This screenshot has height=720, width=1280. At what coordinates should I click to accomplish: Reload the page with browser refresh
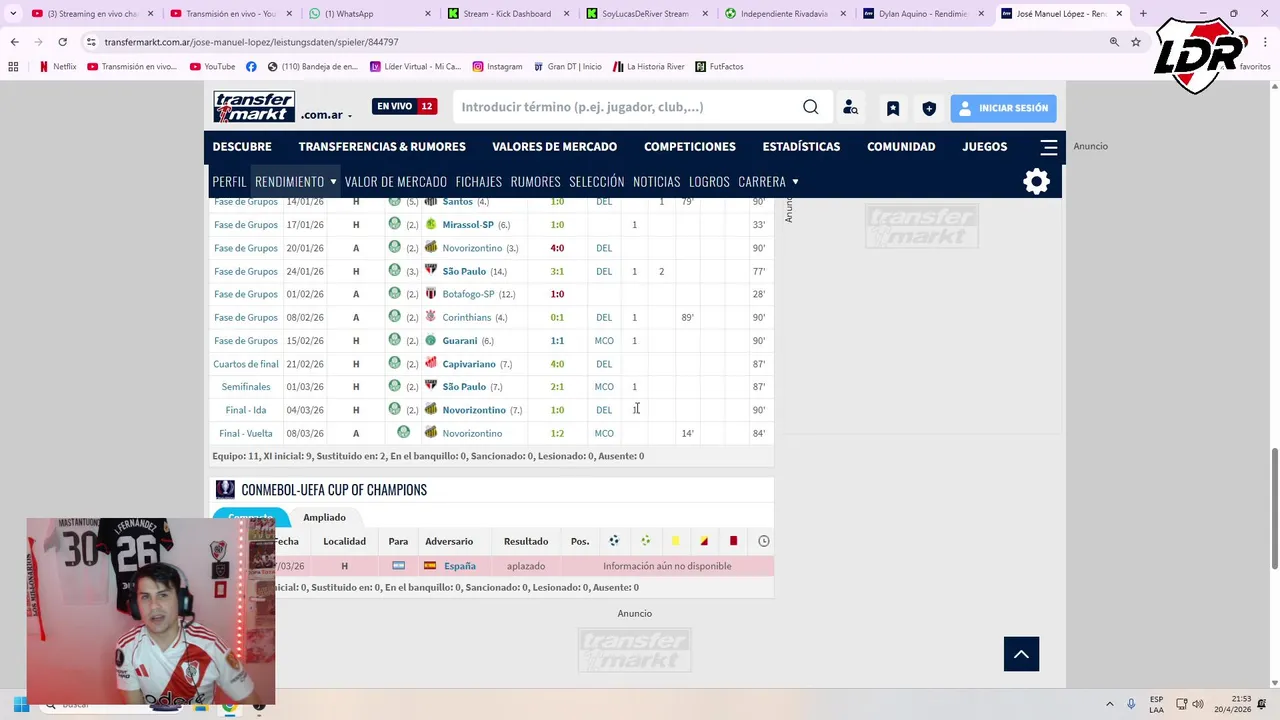click(x=62, y=42)
